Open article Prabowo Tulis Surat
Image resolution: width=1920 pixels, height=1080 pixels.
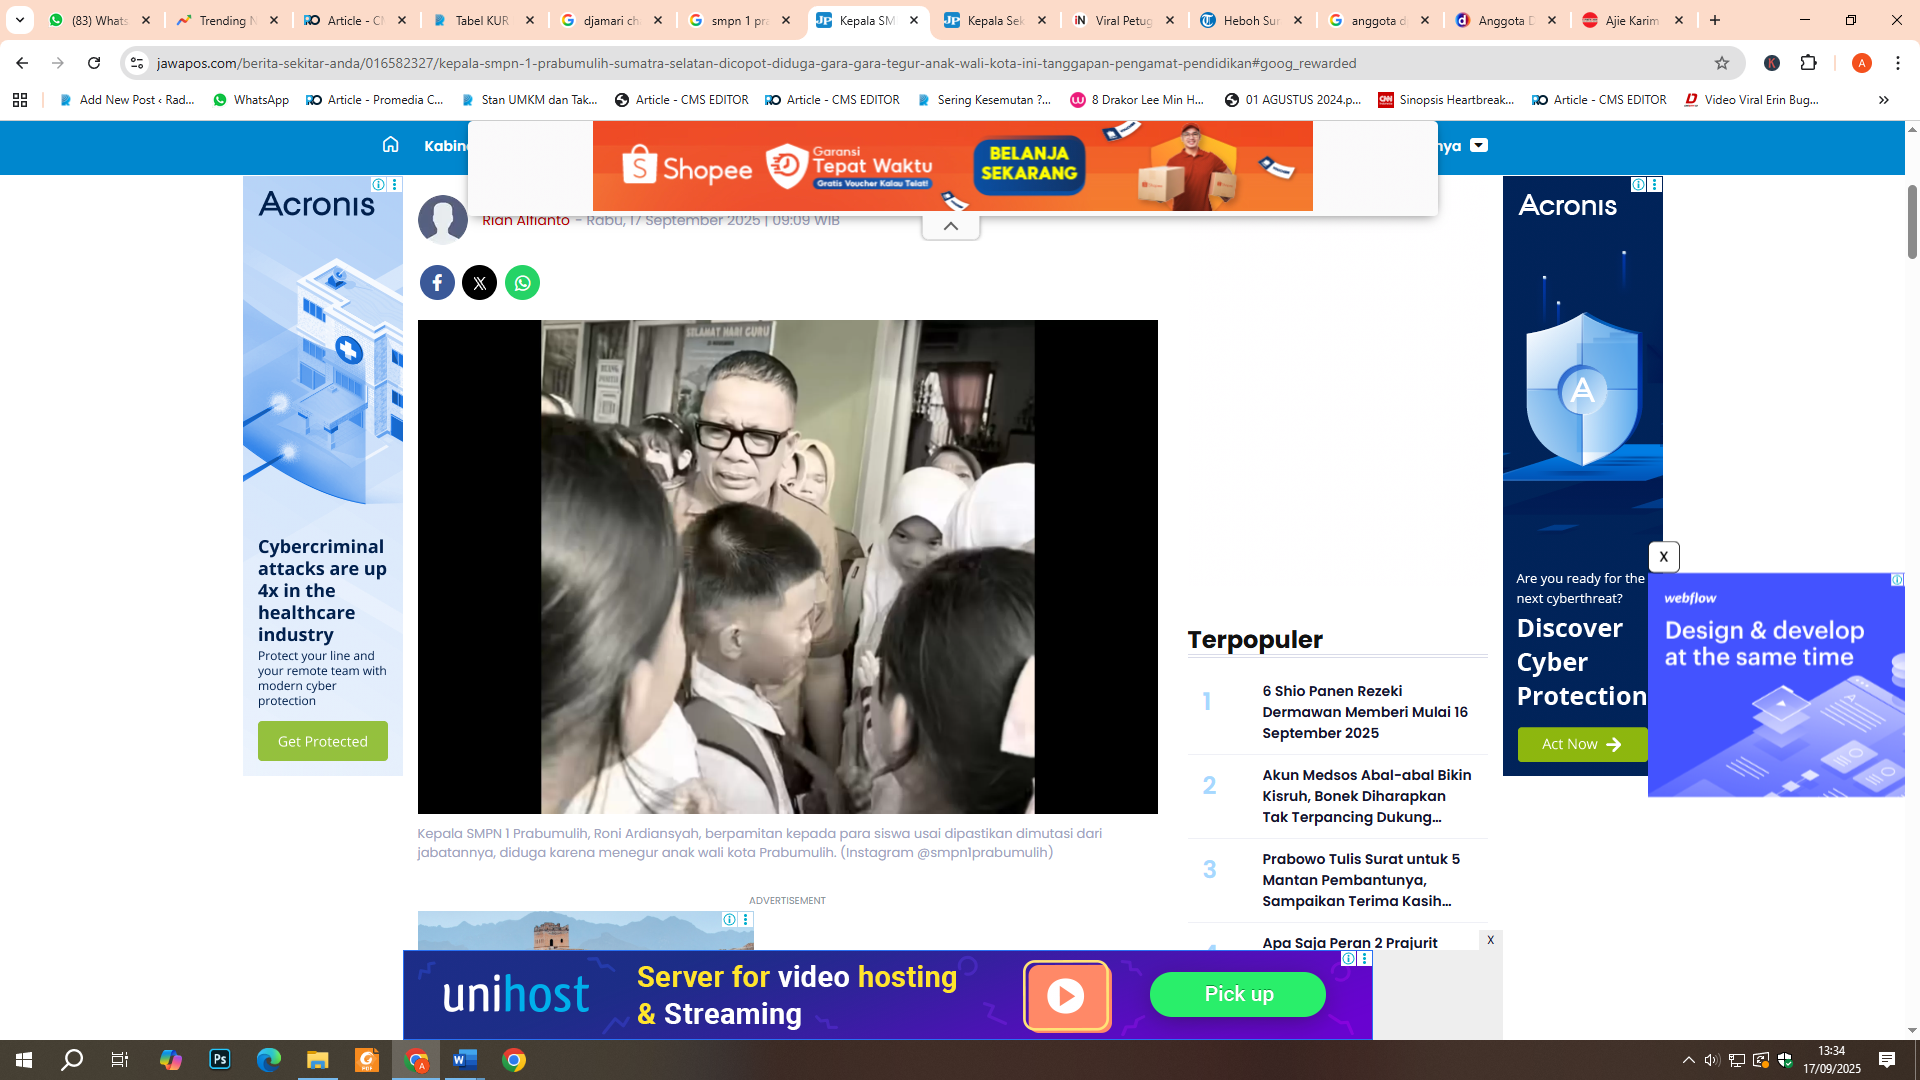click(x=1361, y=880)
